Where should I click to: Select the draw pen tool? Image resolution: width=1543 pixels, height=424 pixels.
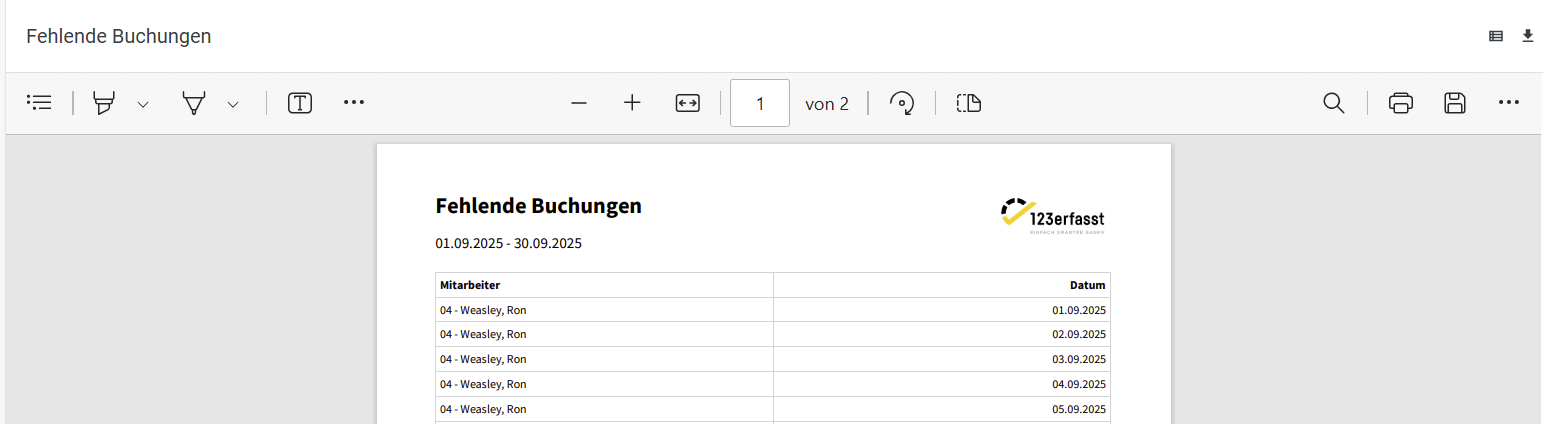coord(193,103)
